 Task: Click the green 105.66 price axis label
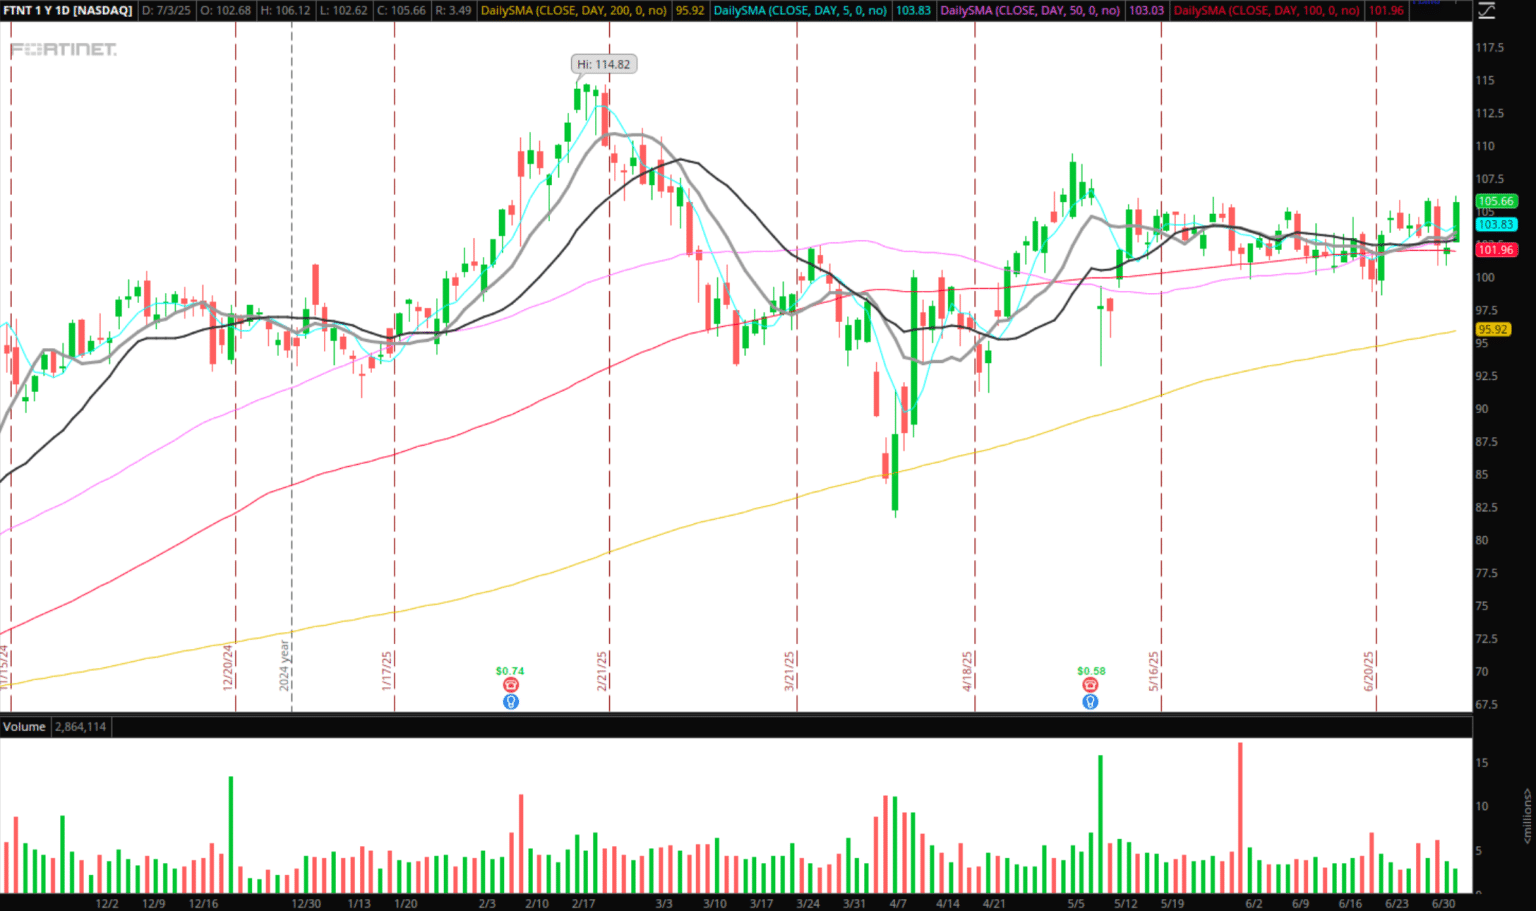click(1496, 201)
